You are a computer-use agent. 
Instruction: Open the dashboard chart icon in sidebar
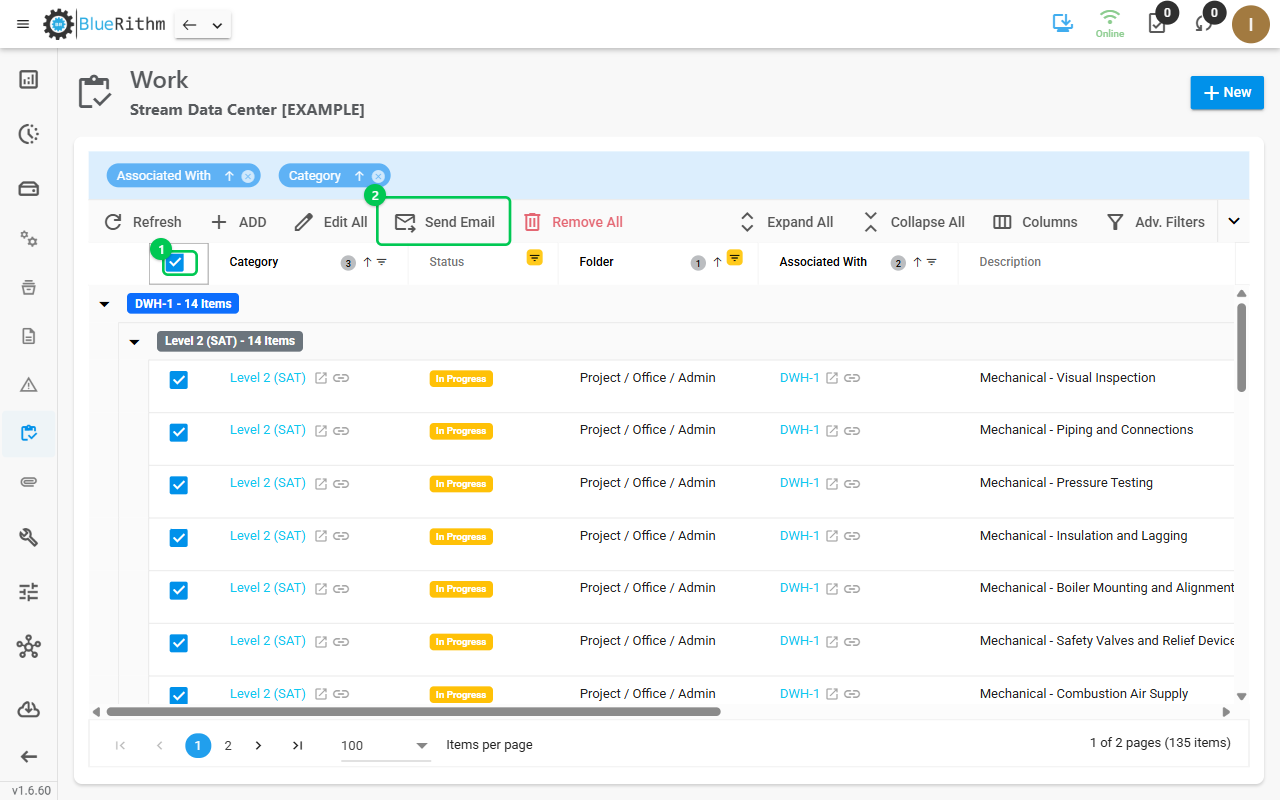point(29,79)
